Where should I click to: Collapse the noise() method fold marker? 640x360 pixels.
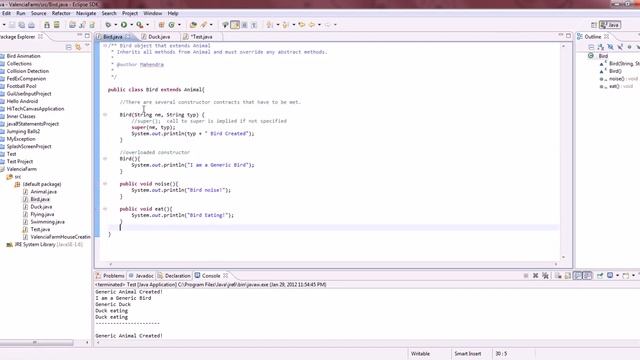point(105,184)
